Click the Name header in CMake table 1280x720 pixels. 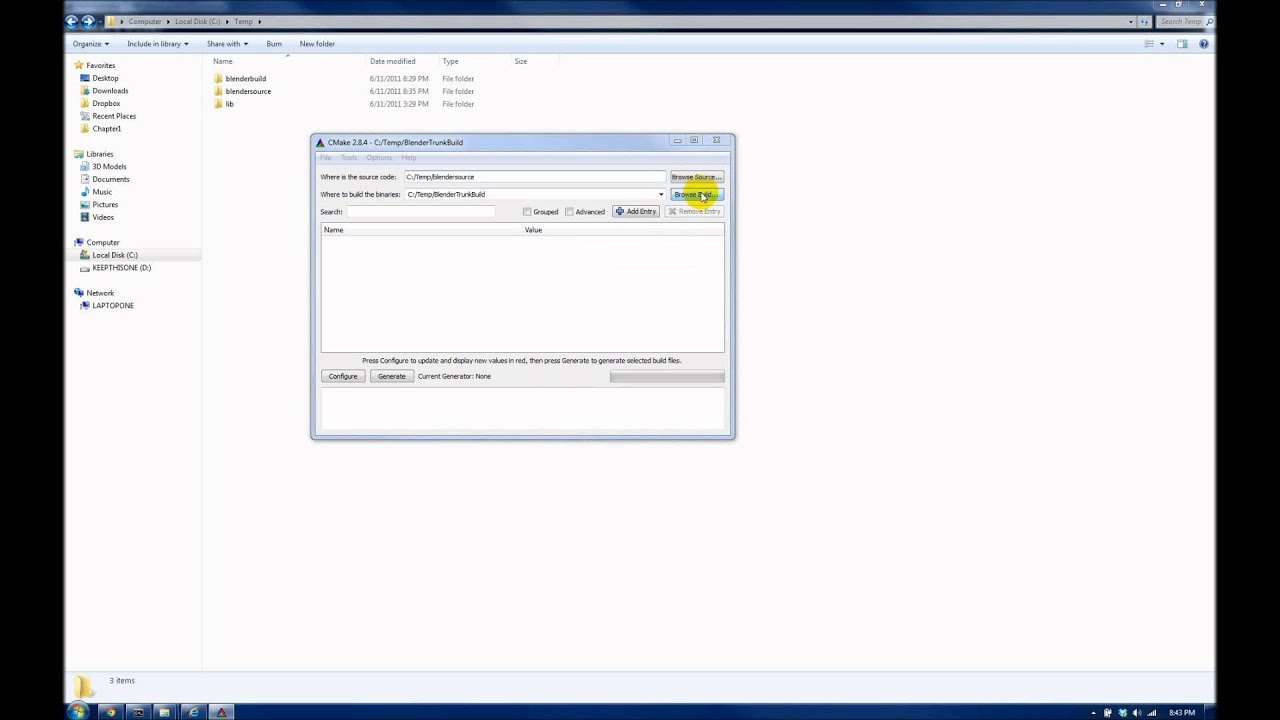pos(421,230)
